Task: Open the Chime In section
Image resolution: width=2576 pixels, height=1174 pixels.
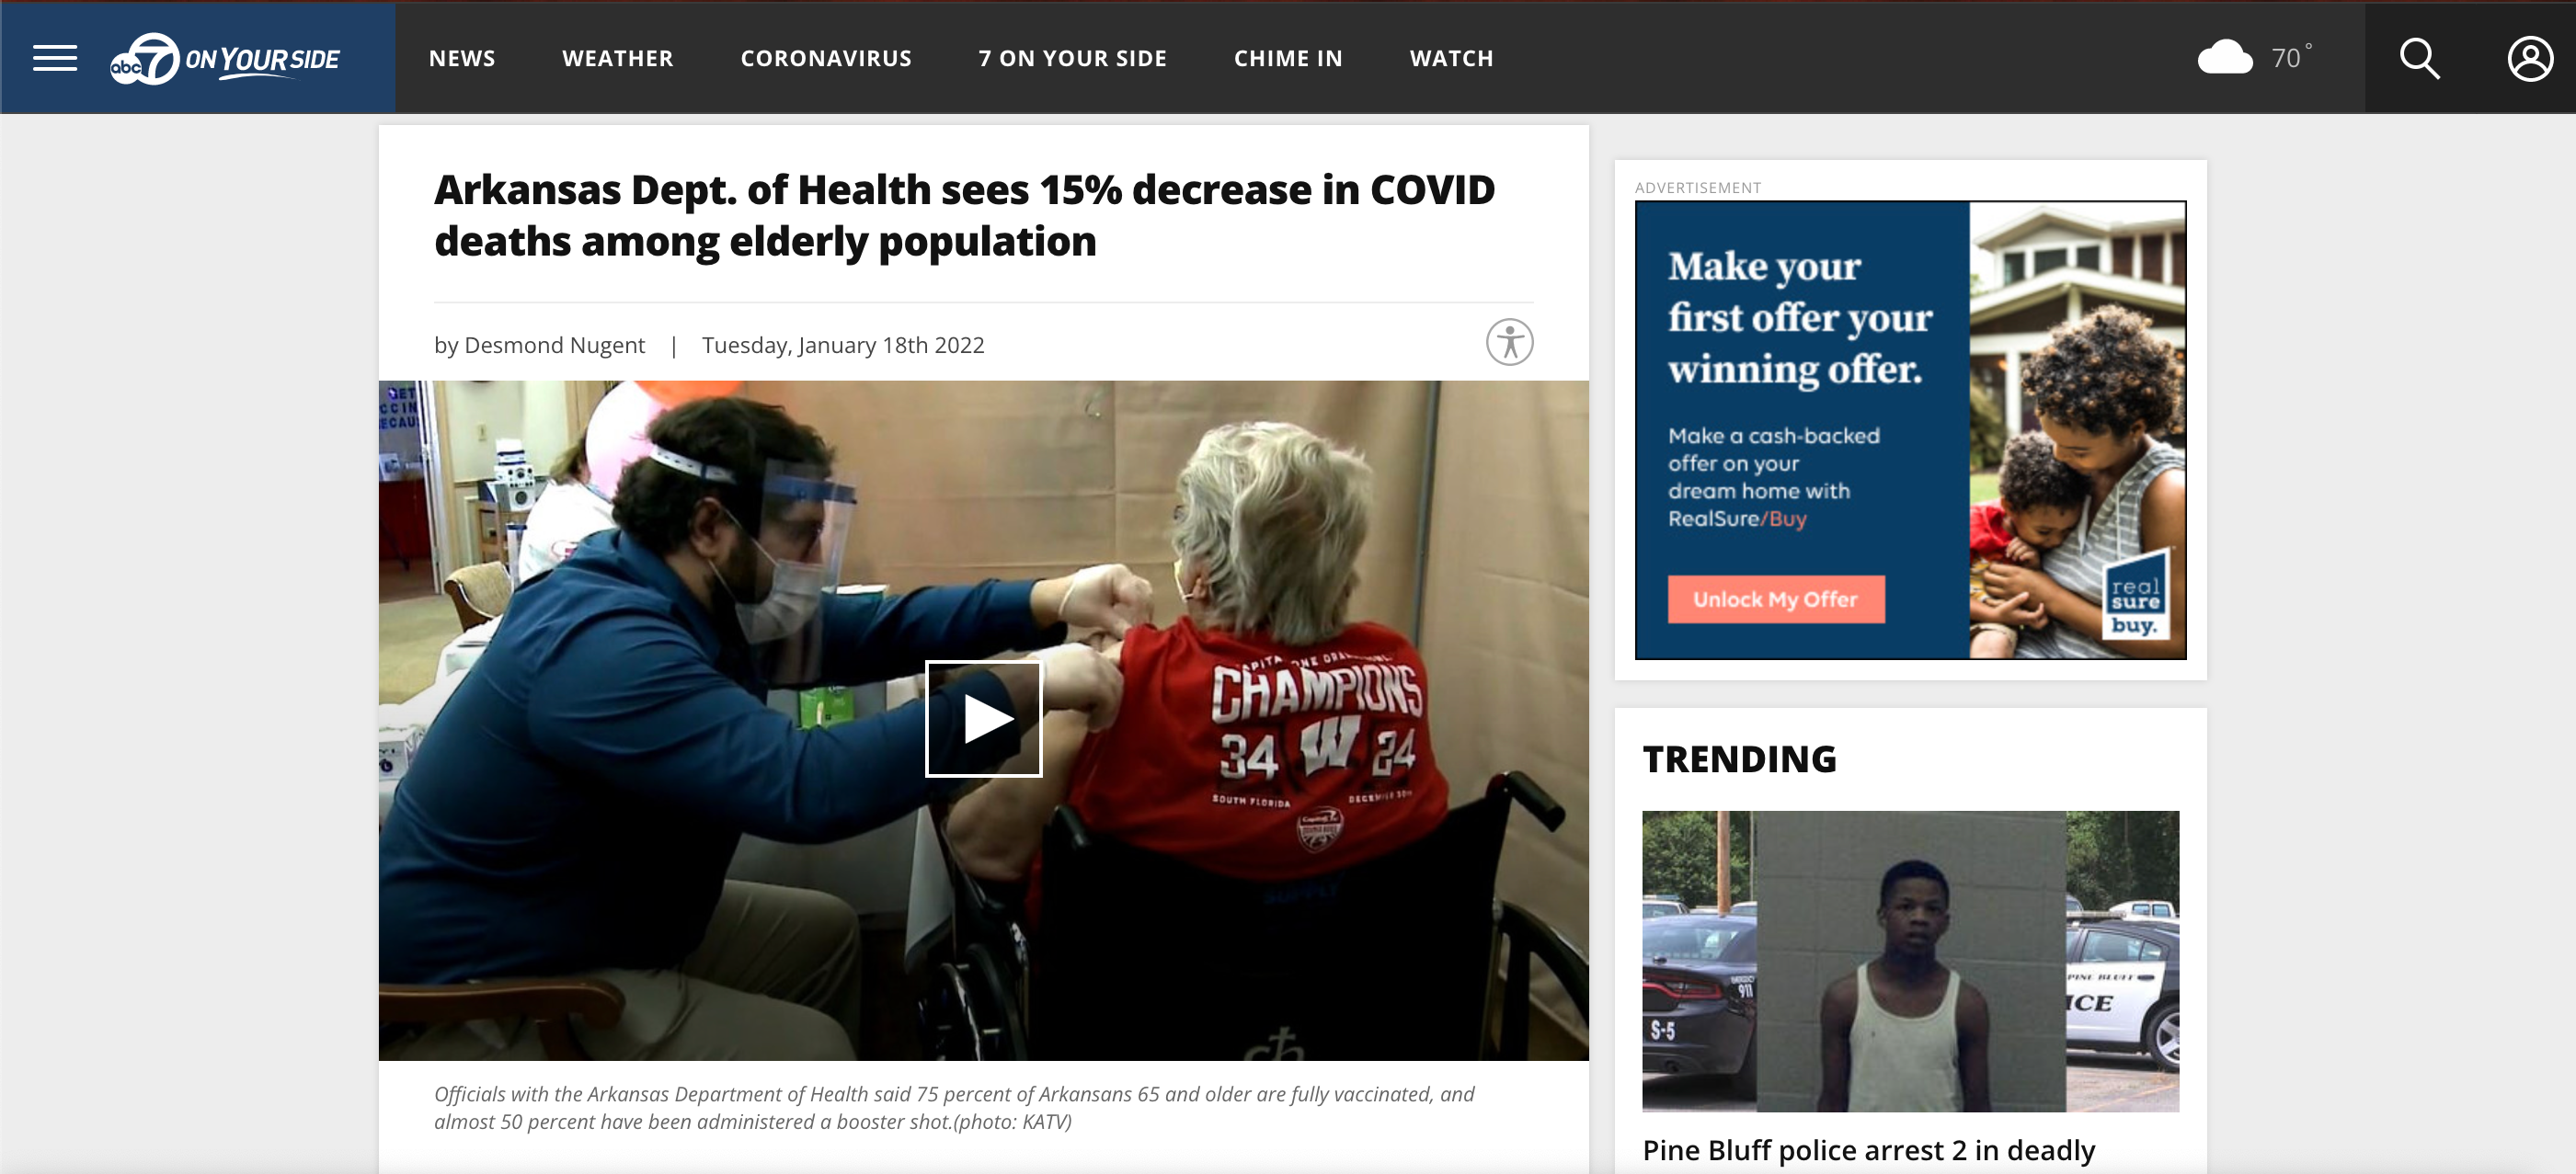Action: click(1288, 58)
